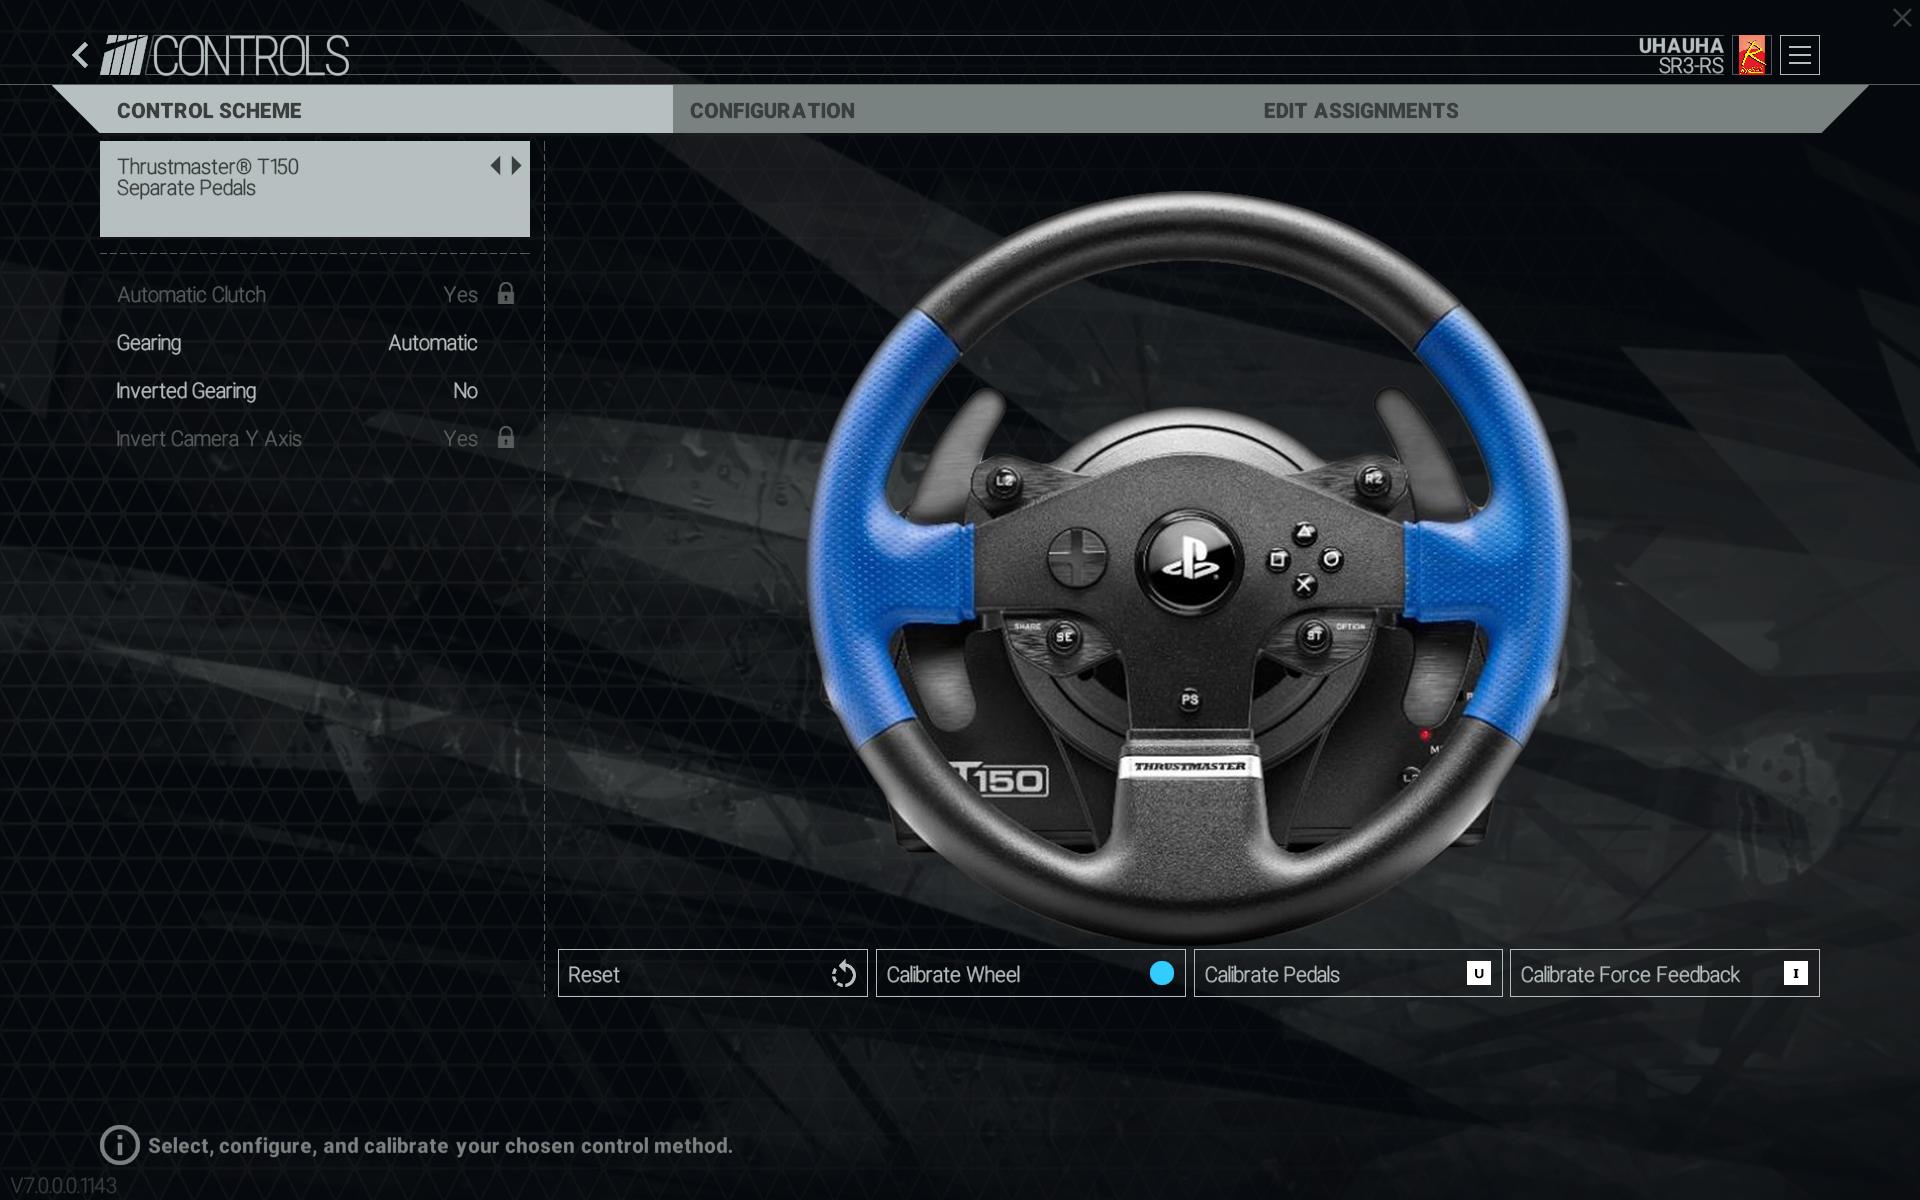Toggle Invert Camera Y Axis setting

(460, 439)
